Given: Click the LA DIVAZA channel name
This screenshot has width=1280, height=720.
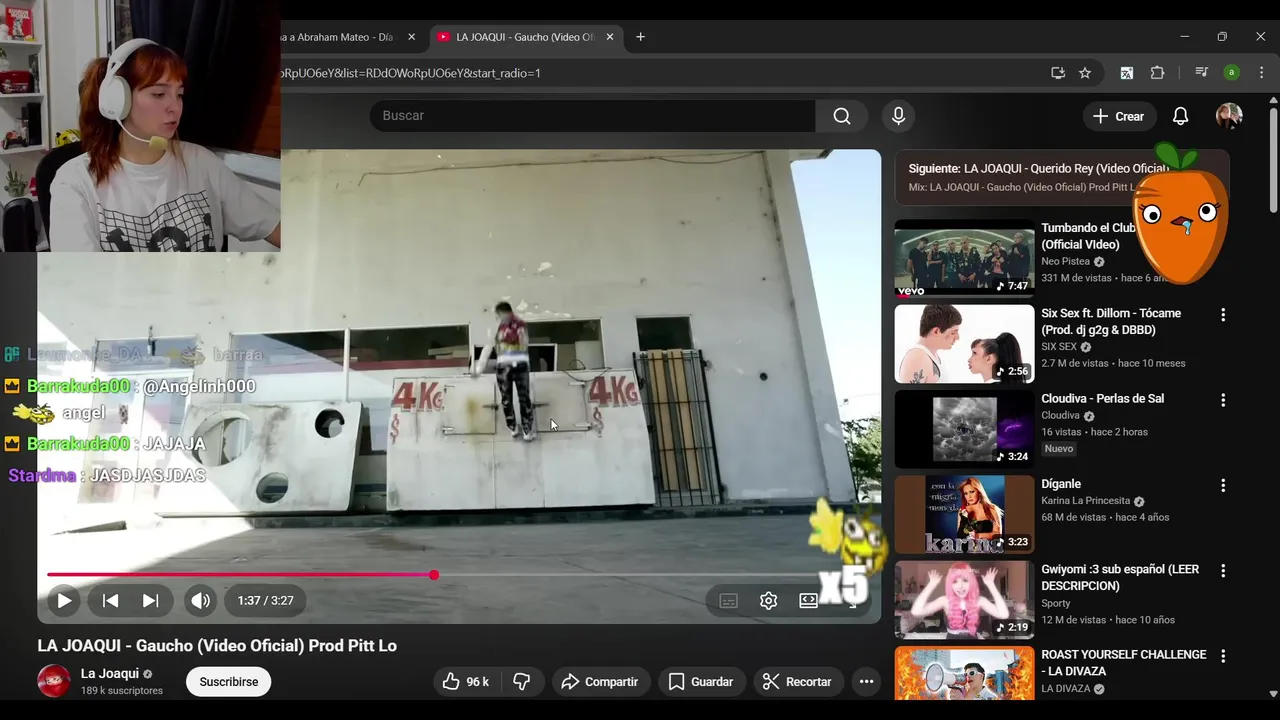Looking at the screenshot, I should pos(1066,689).
